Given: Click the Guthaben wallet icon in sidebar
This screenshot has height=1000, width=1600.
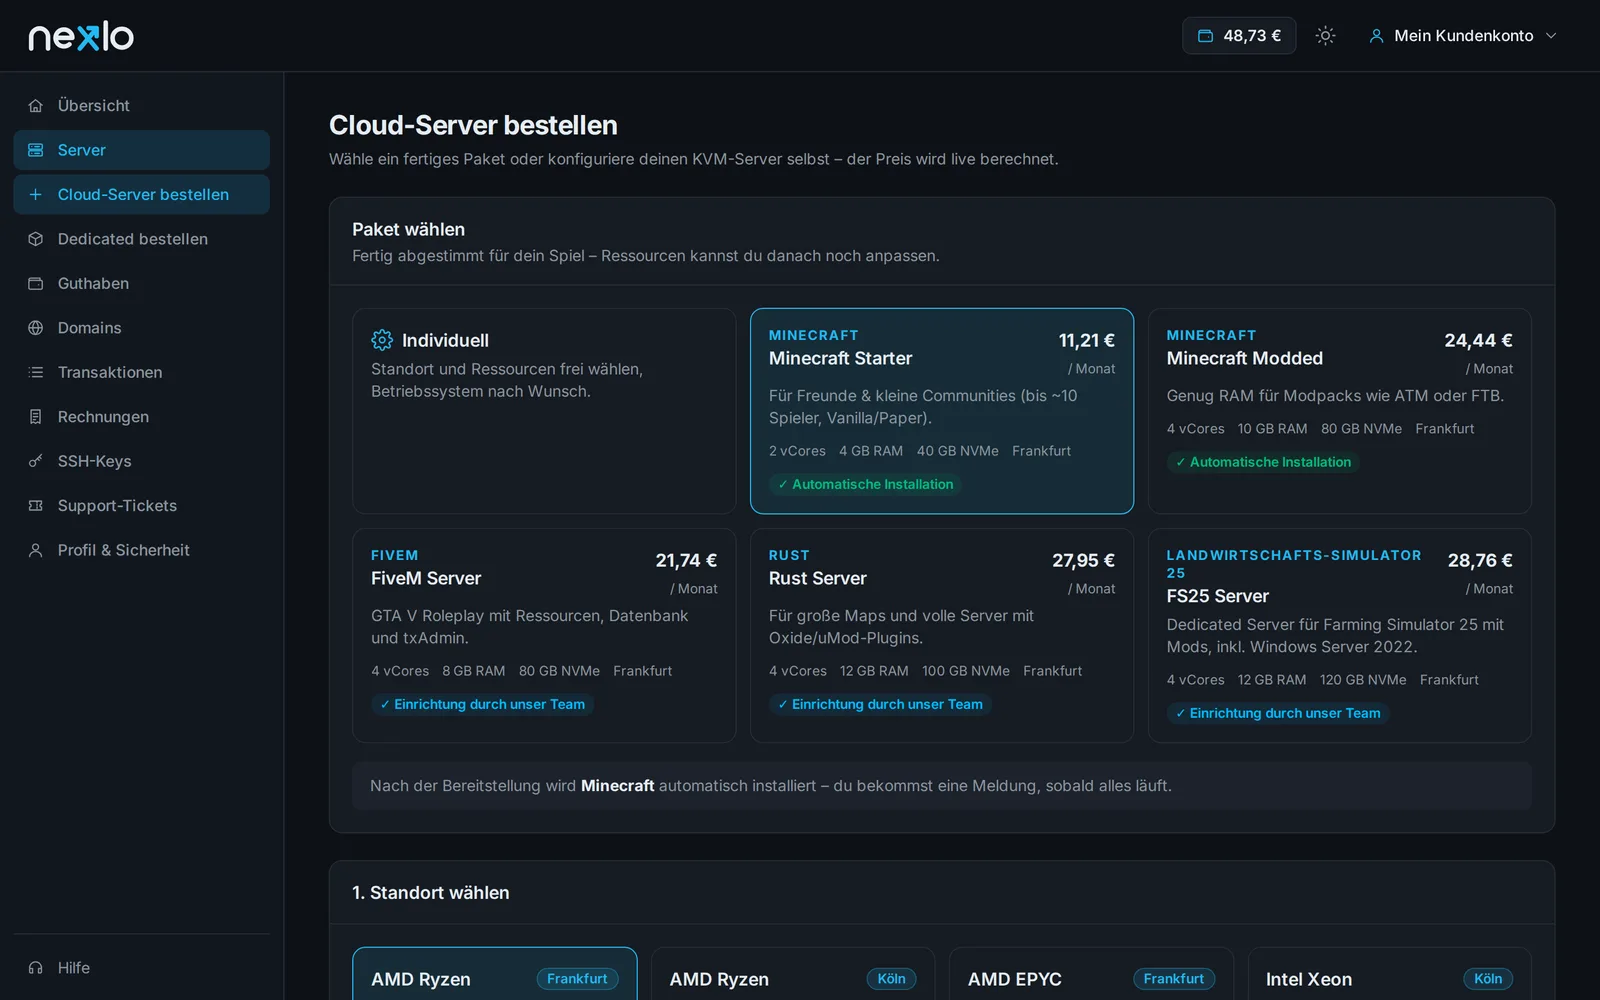Looking at the screenshot, I should point(36,284).
